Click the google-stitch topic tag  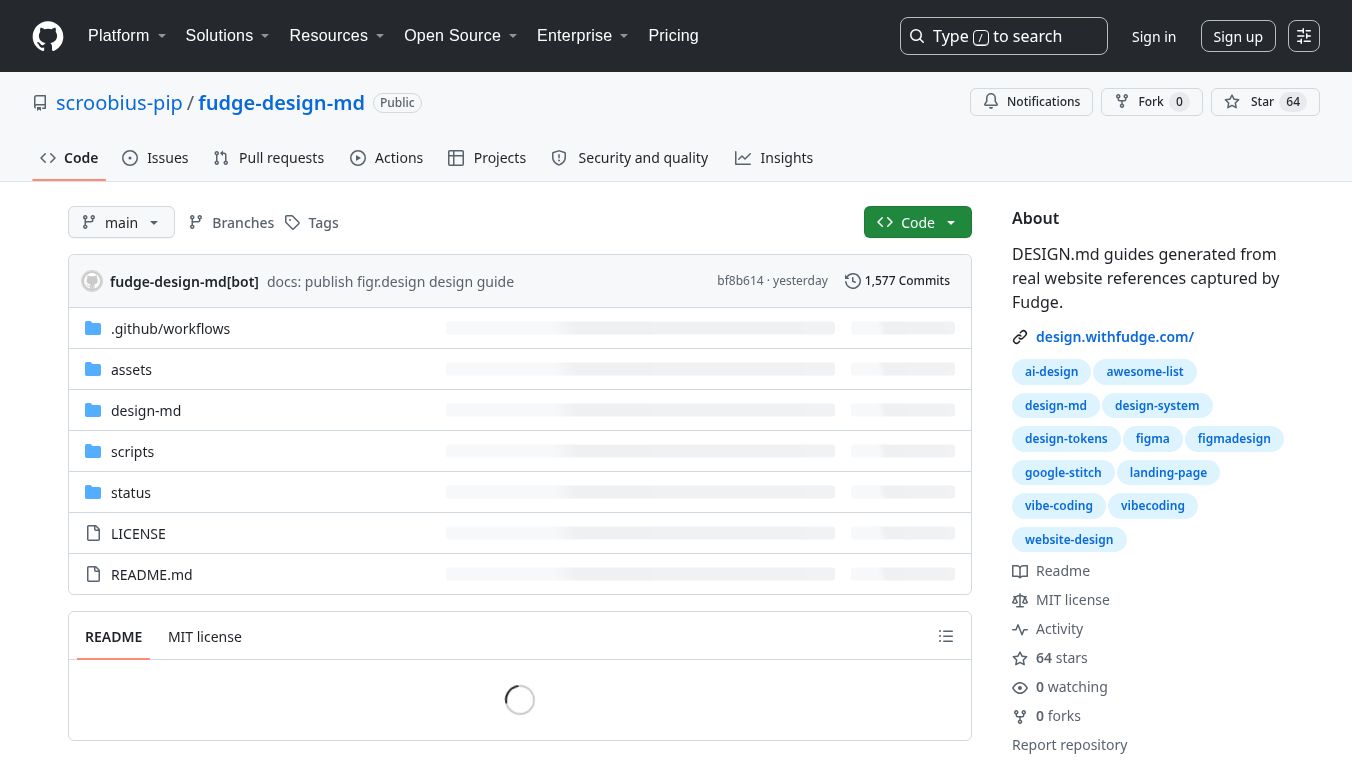1063,473
